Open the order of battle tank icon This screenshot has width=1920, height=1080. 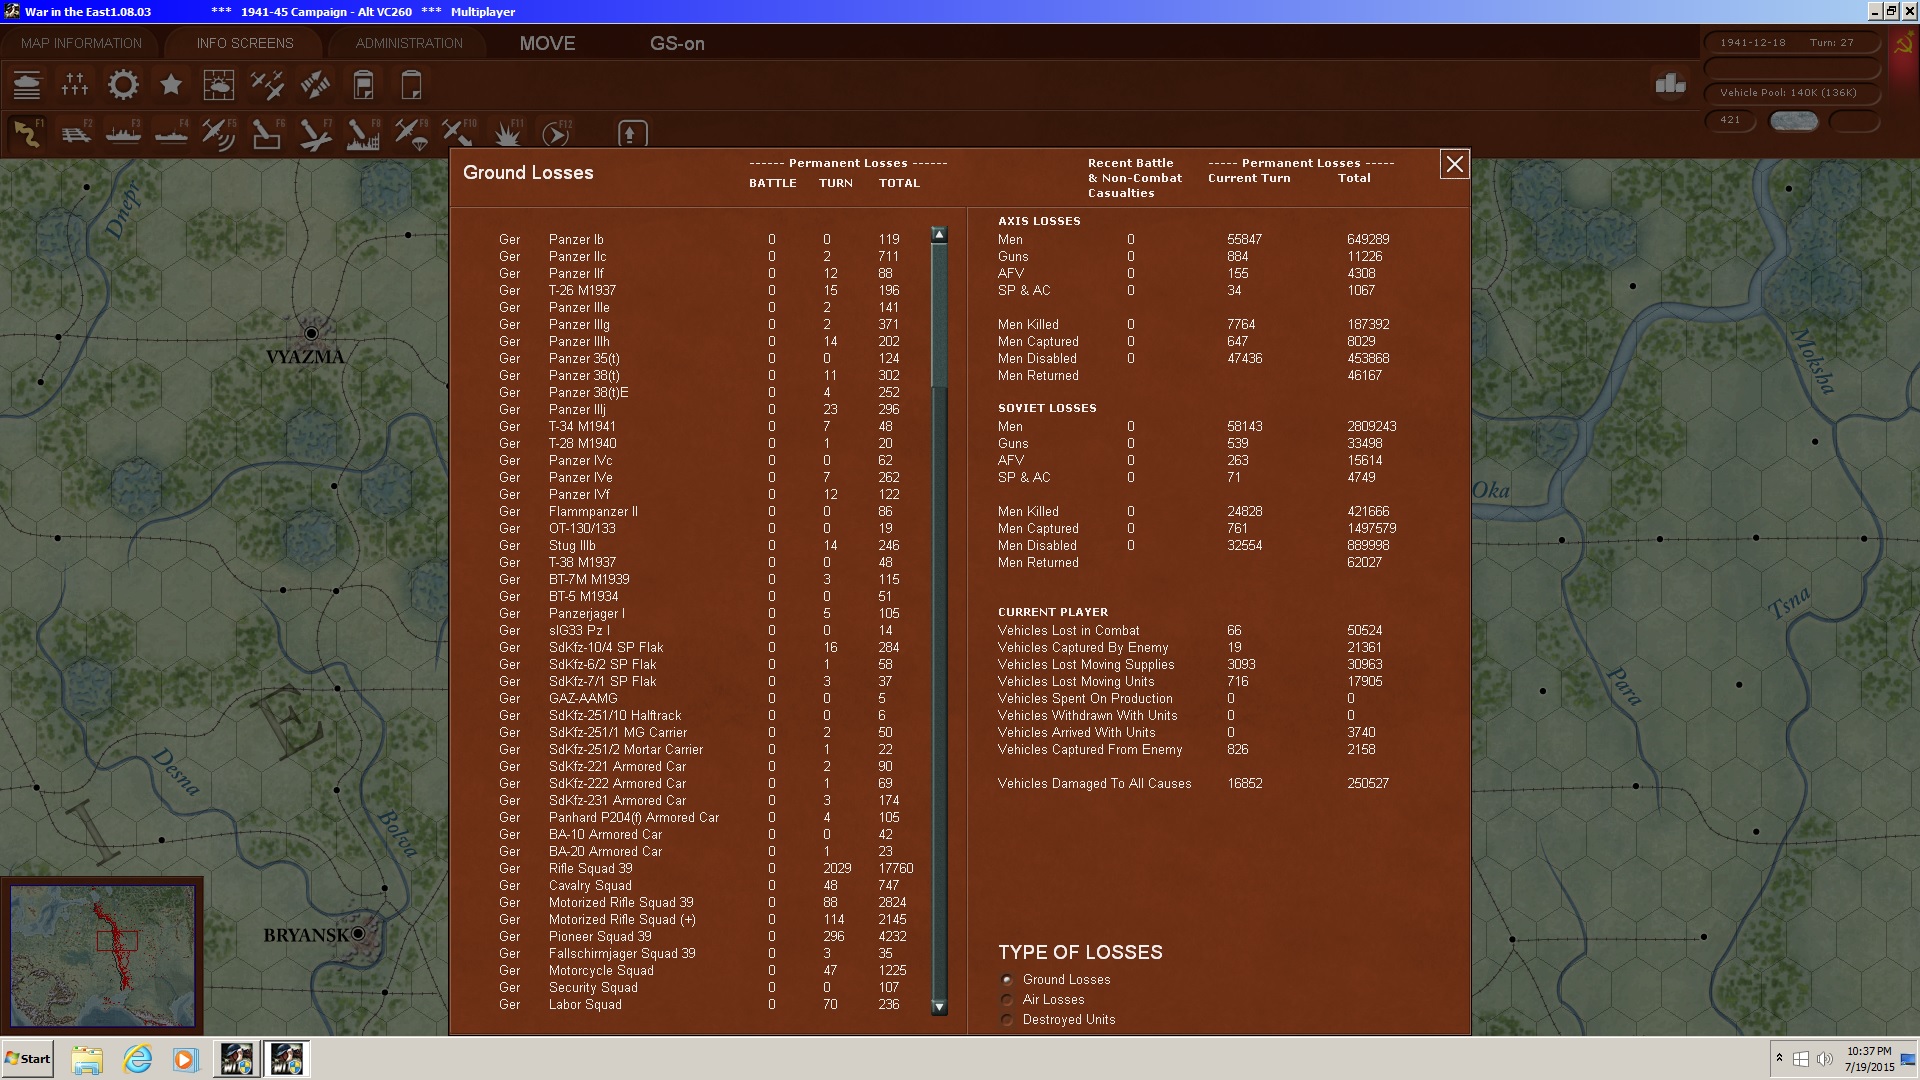tap(27, 85)
